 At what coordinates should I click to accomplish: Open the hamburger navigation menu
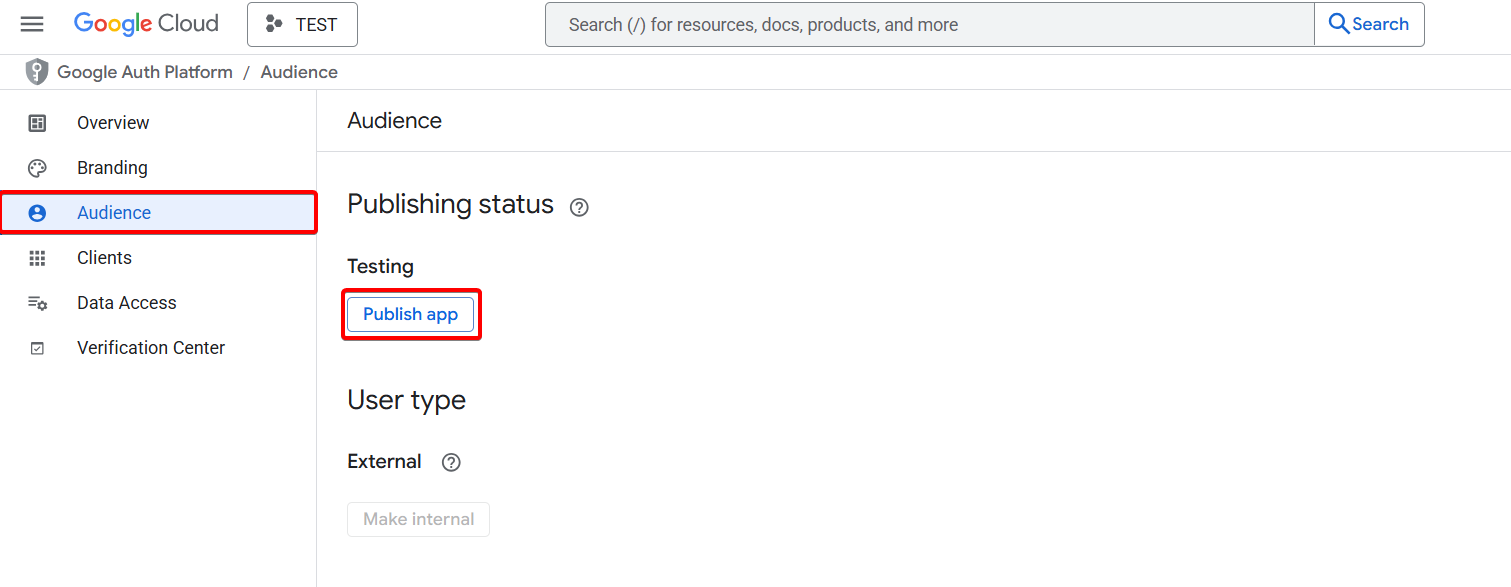coord(32,24)
